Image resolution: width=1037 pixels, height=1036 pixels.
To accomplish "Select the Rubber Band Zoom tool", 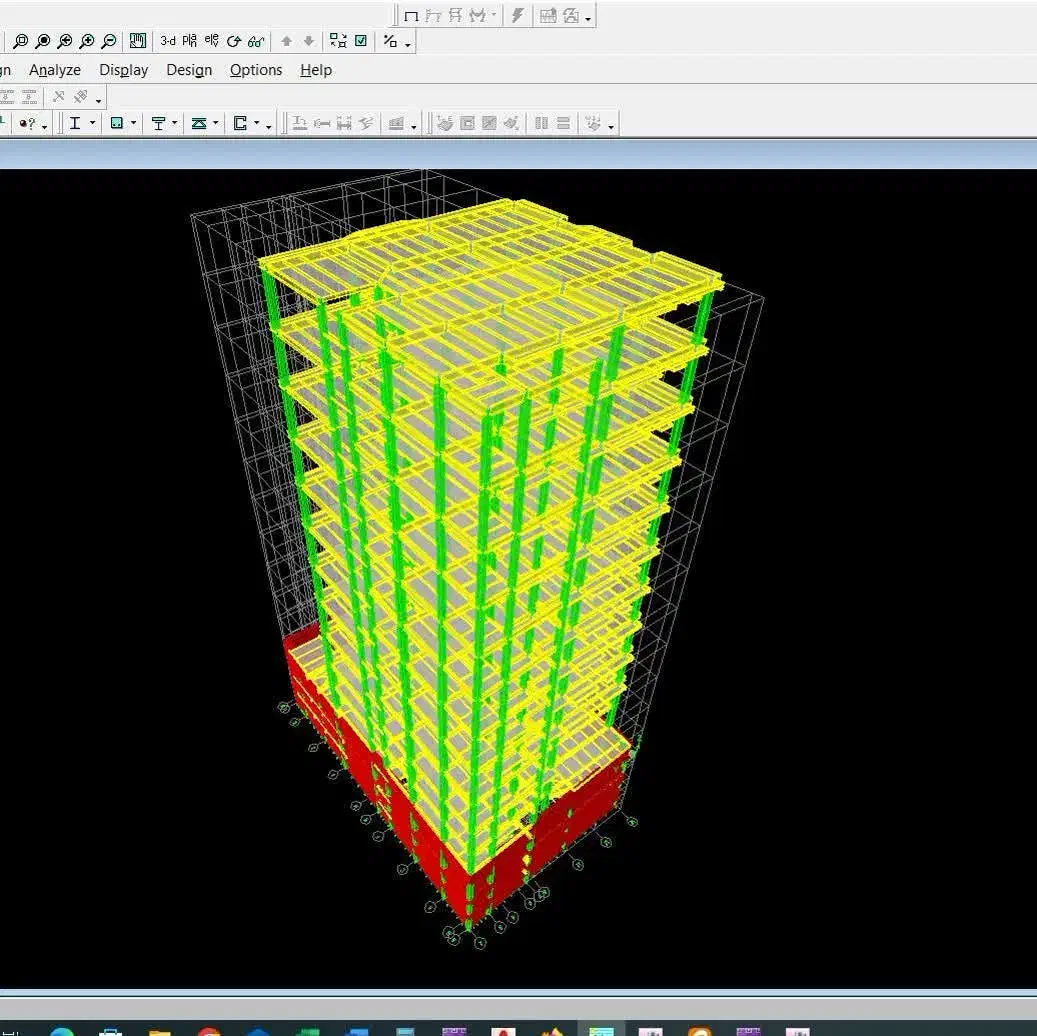I will coord(20,41).
